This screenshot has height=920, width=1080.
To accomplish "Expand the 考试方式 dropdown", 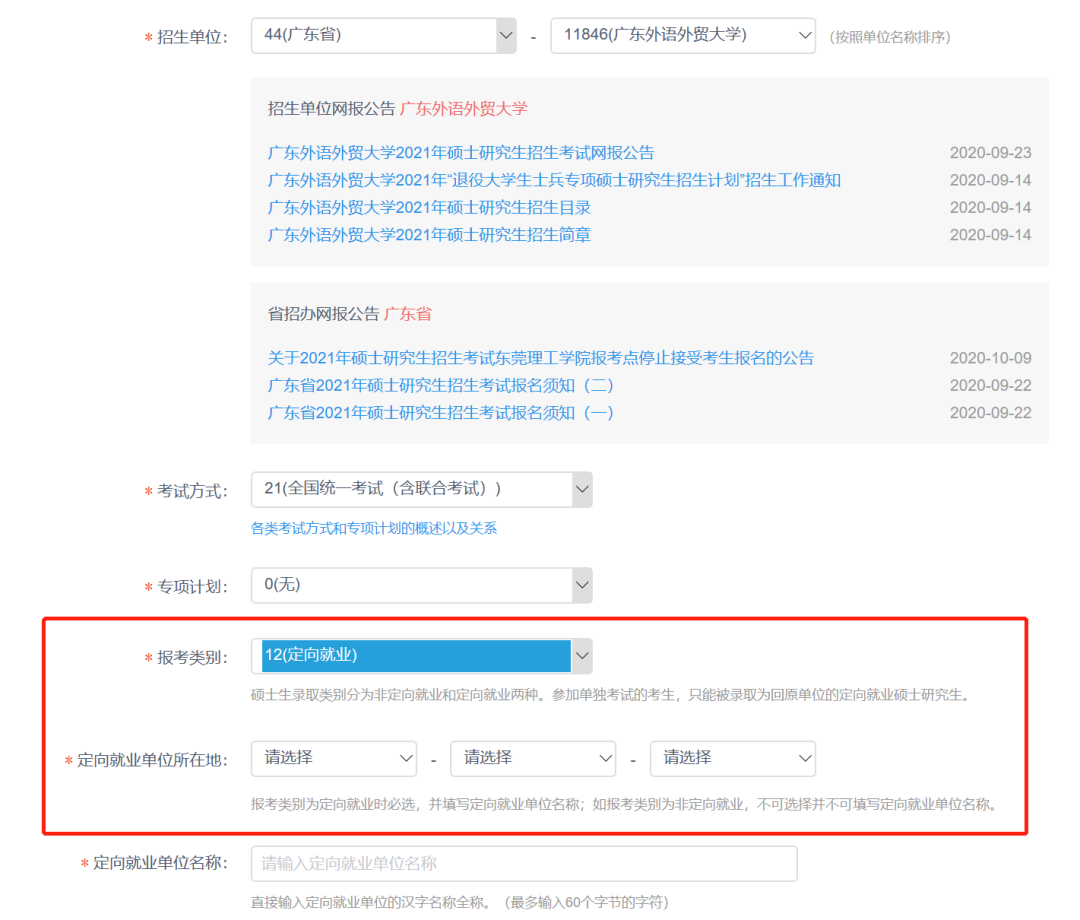I will coord(410,490).
